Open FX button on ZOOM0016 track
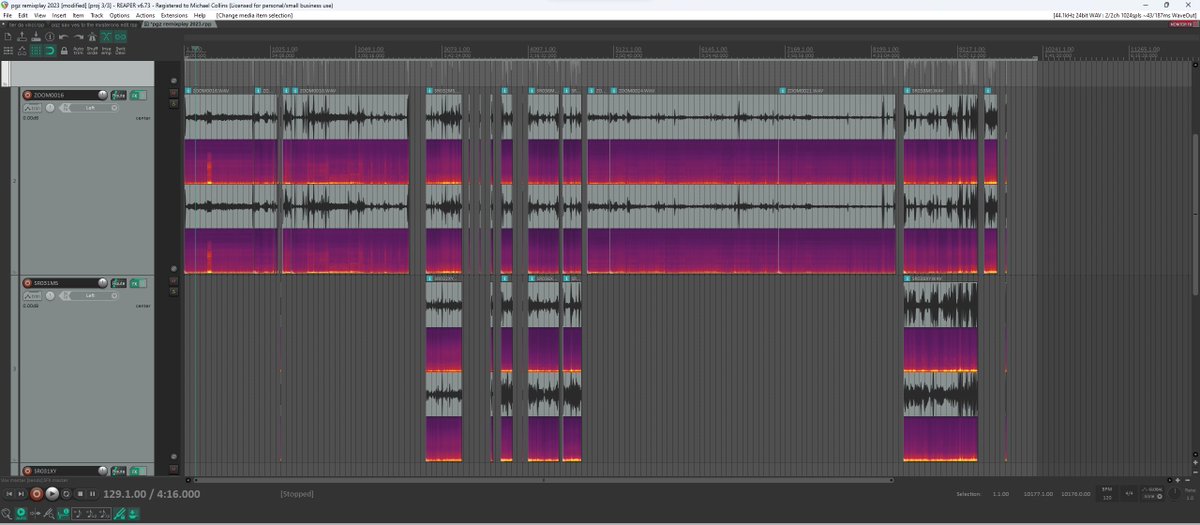The height and width of the screenshot is (525, 1200). [135, 95]
